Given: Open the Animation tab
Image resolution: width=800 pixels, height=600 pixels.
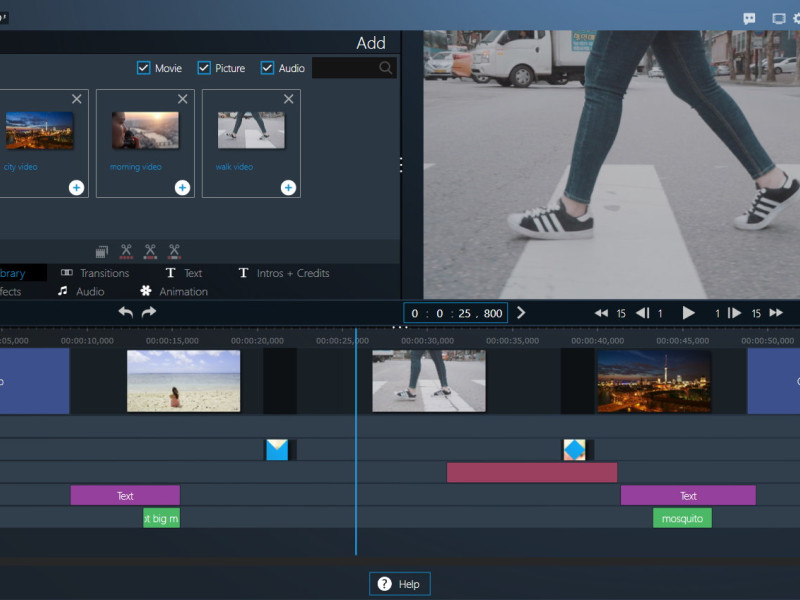Looking at the screenshot, I should coord(174,291).
